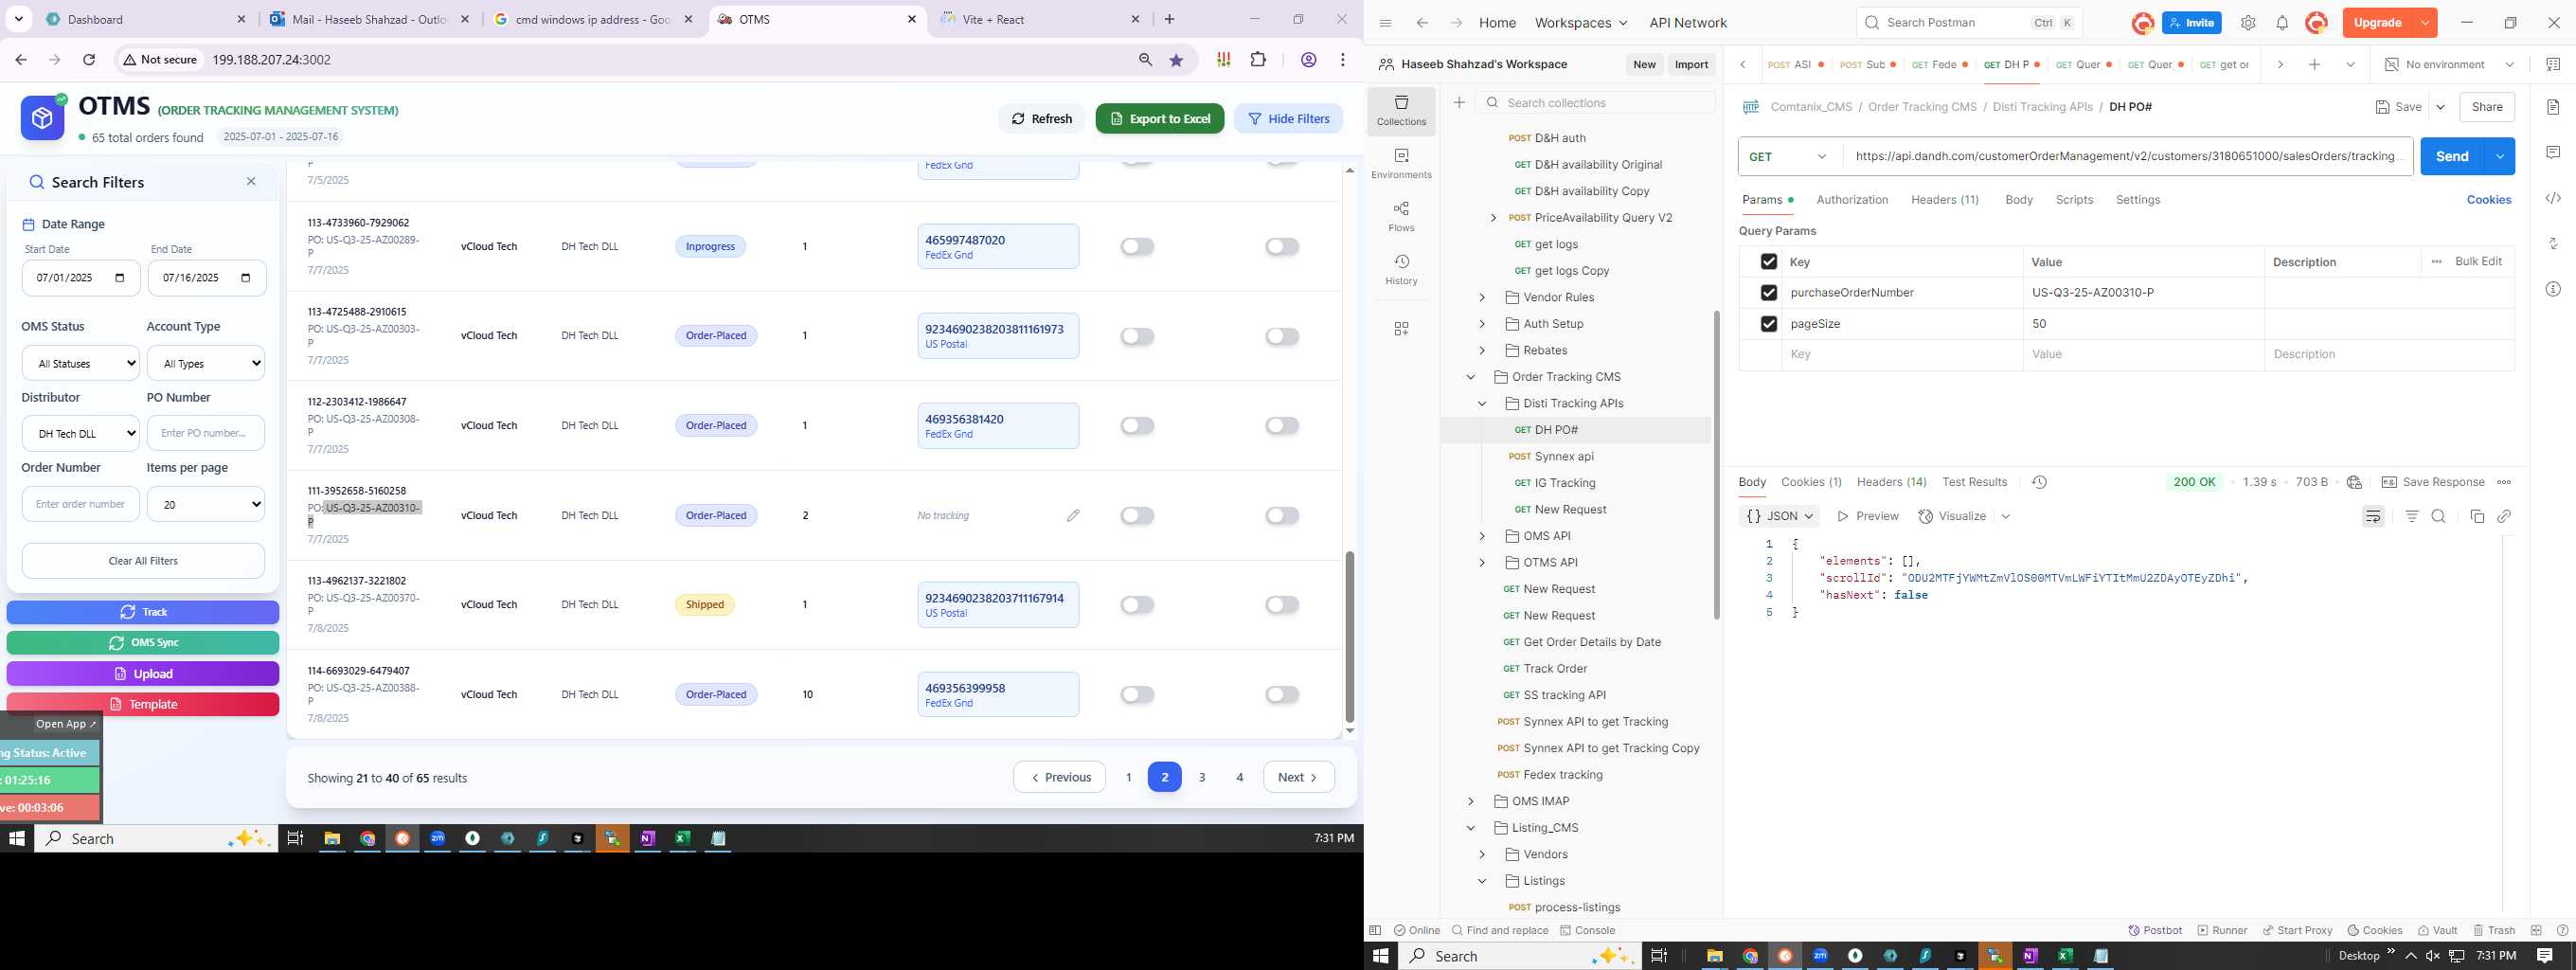2576x970 pixels.
Task: Expand the OMS API folder
Action: 1482,536
